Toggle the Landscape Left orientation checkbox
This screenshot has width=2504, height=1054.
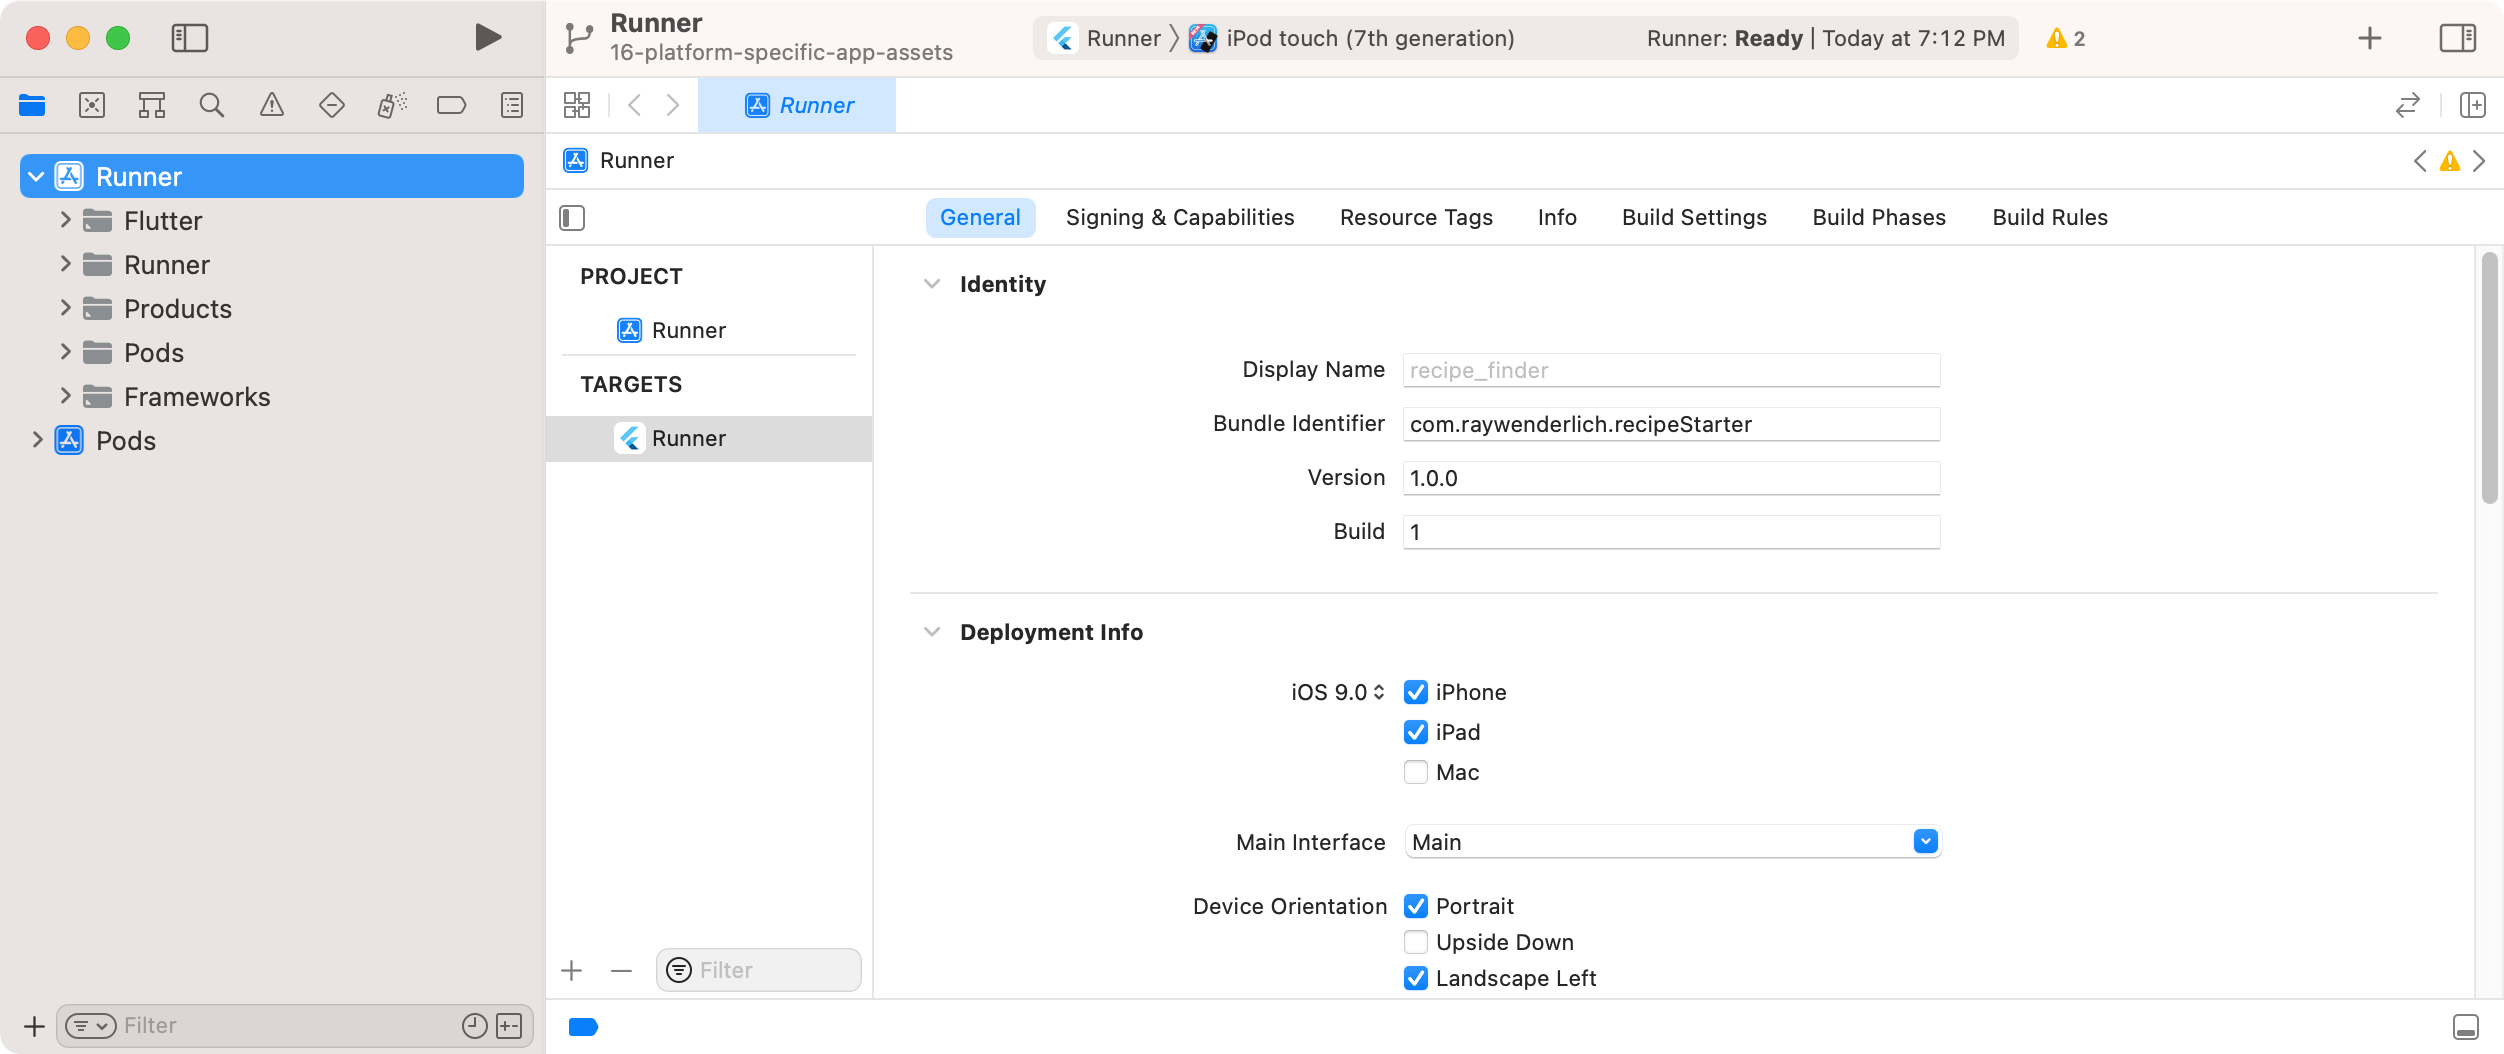click(x=1416, y=978)
